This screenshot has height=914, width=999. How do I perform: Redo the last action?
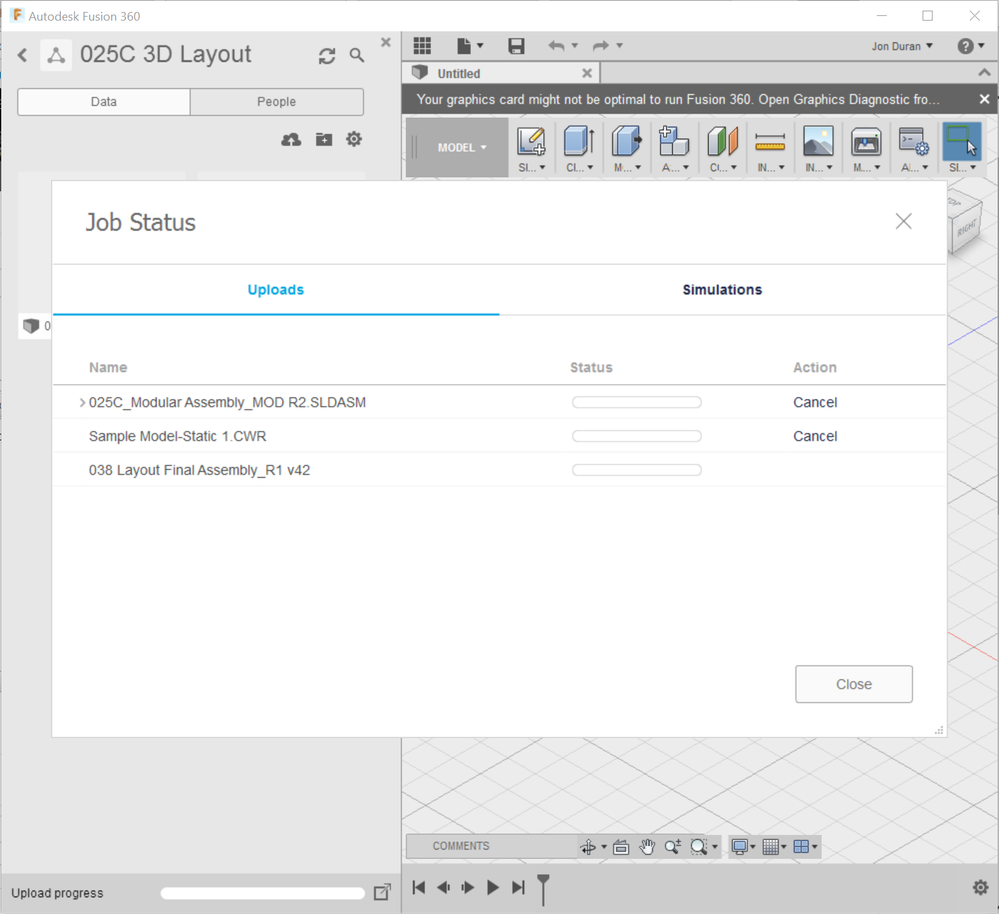601,46
